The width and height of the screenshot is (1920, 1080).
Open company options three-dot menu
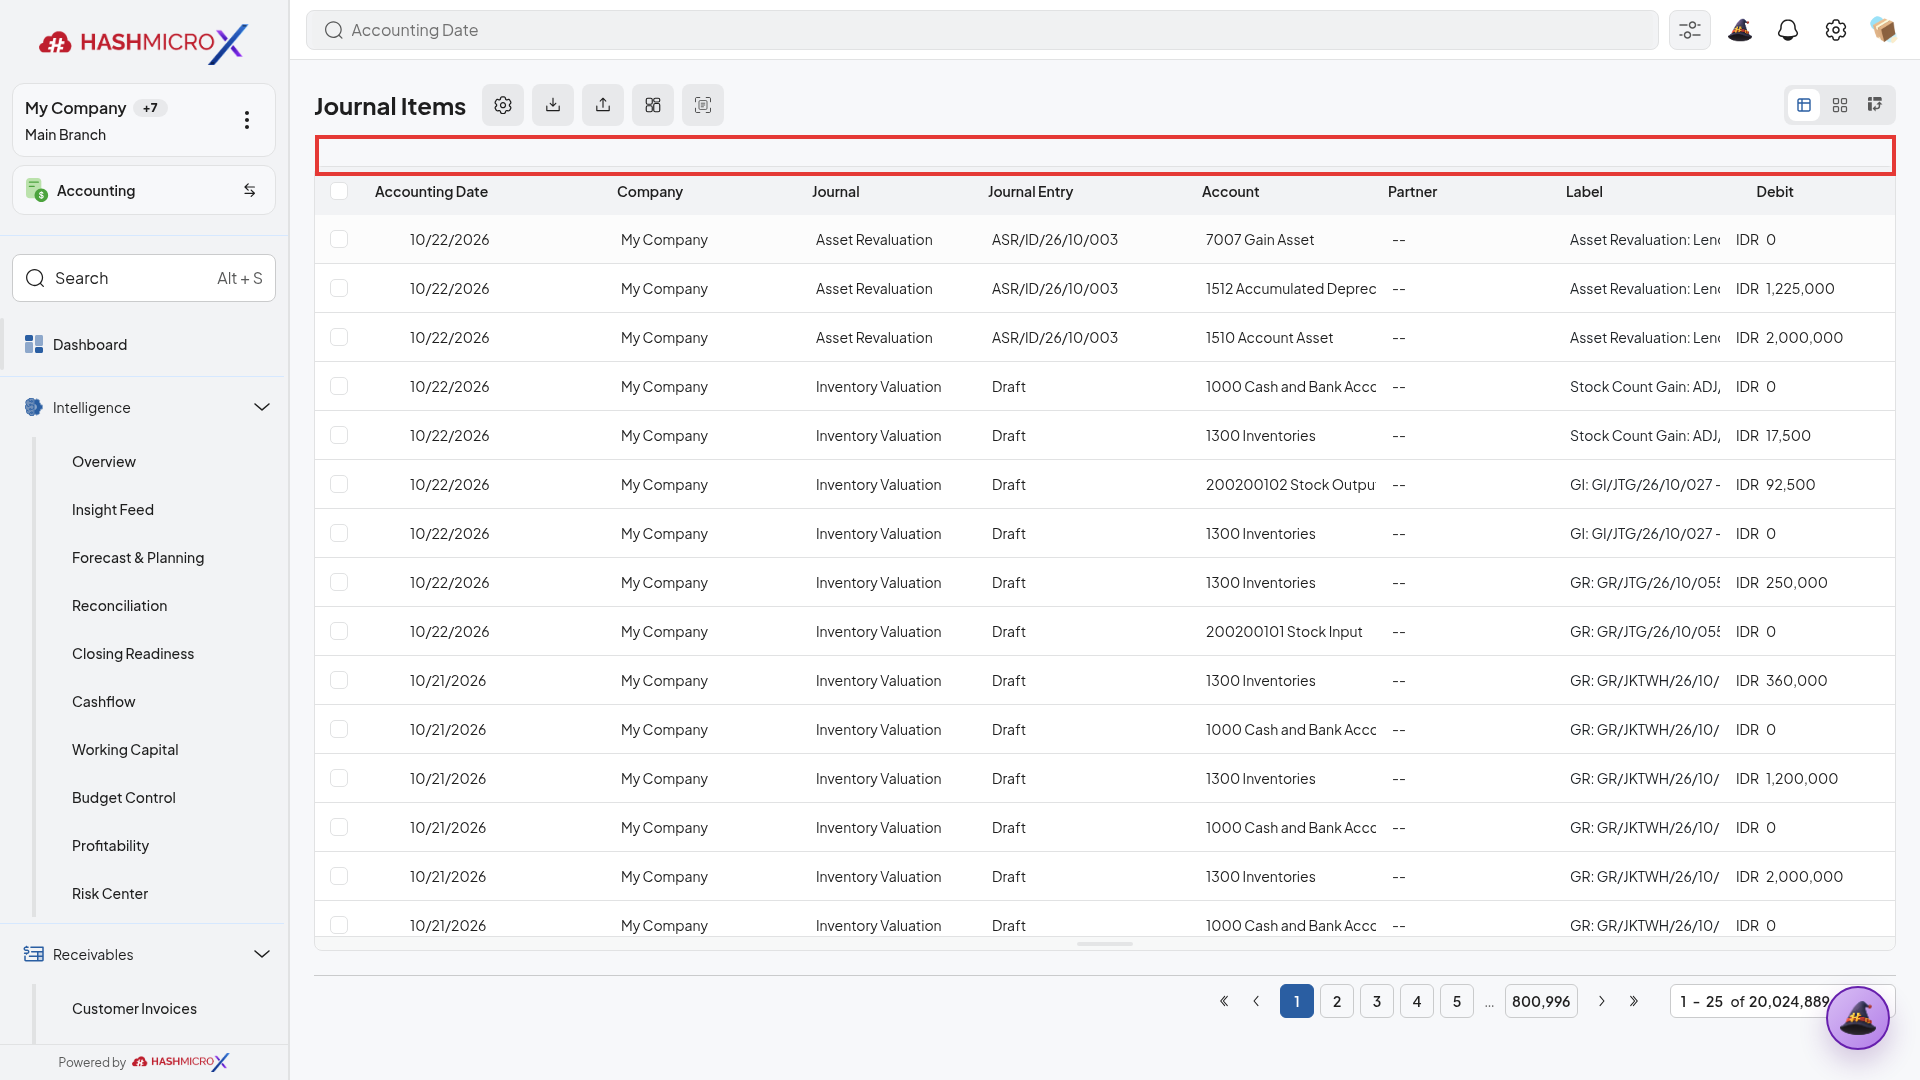coord(247,120)
